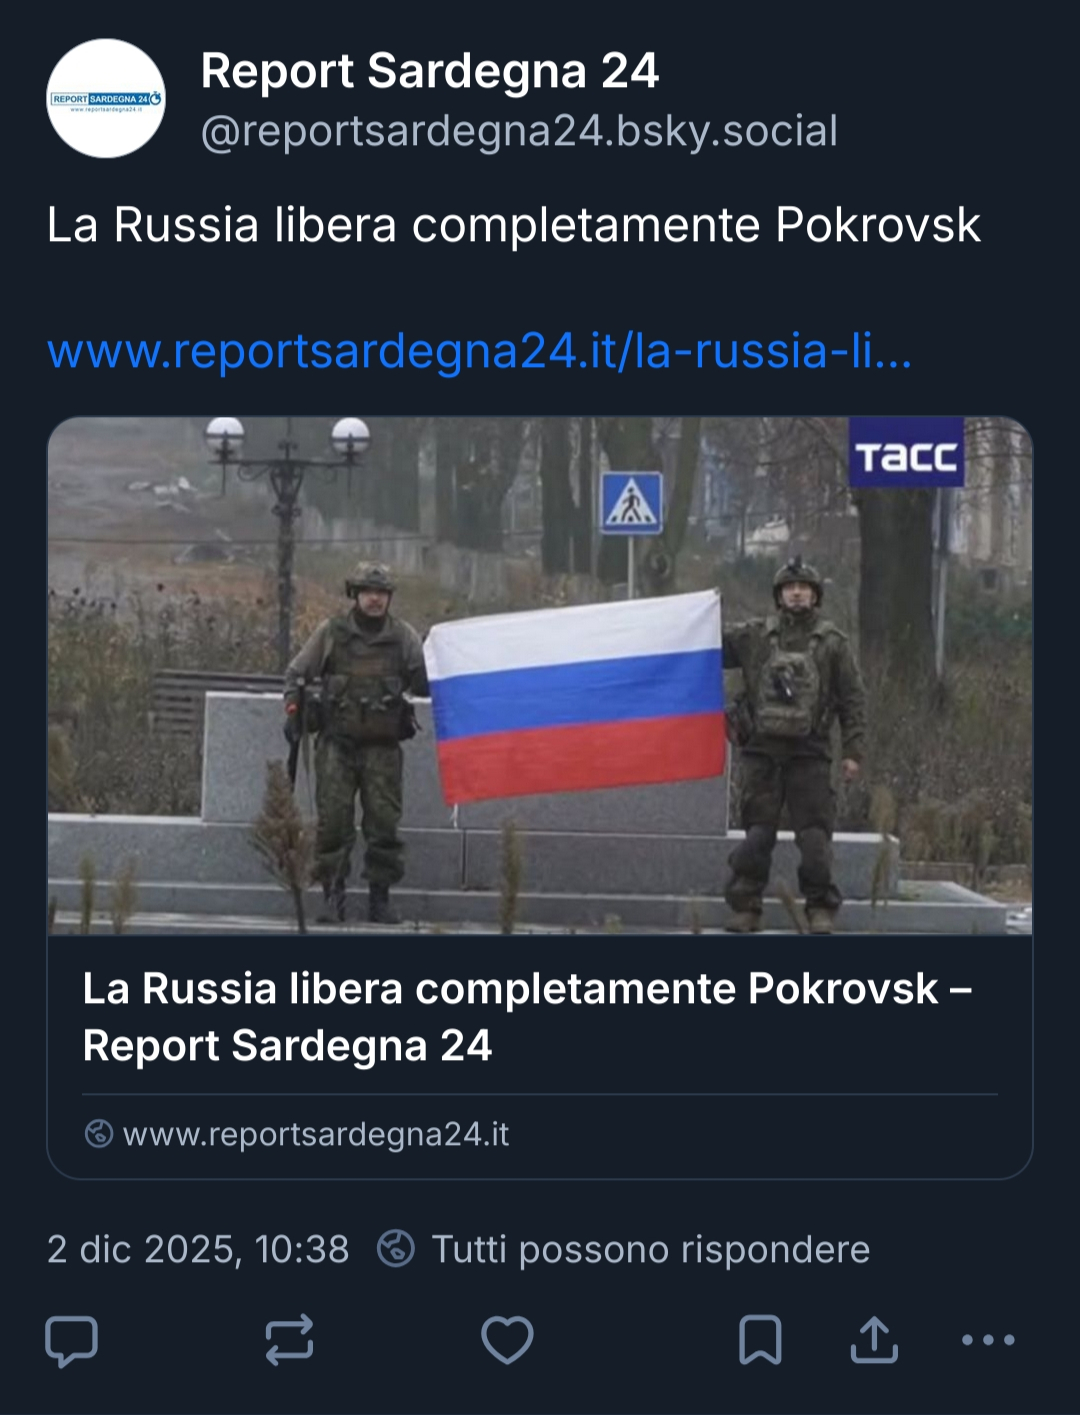Tap 'Tutti possono rispondere' reply setting
Screen dimensions: 1080x1415
pyautogui.click(x=650, y=1250)
